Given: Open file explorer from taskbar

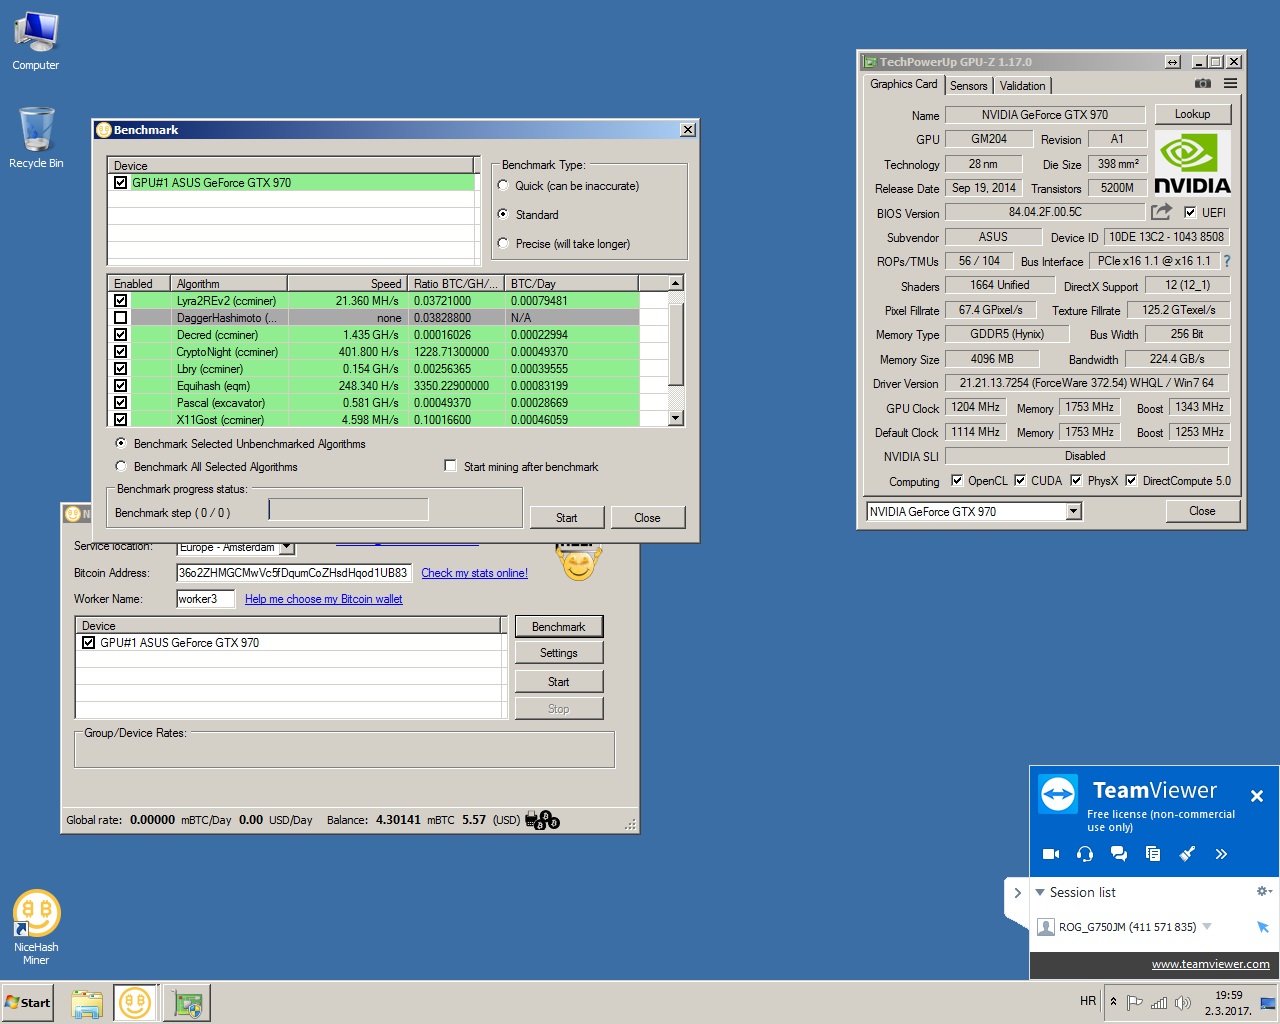Looking at the screenshot, I should click(87, 1003).
